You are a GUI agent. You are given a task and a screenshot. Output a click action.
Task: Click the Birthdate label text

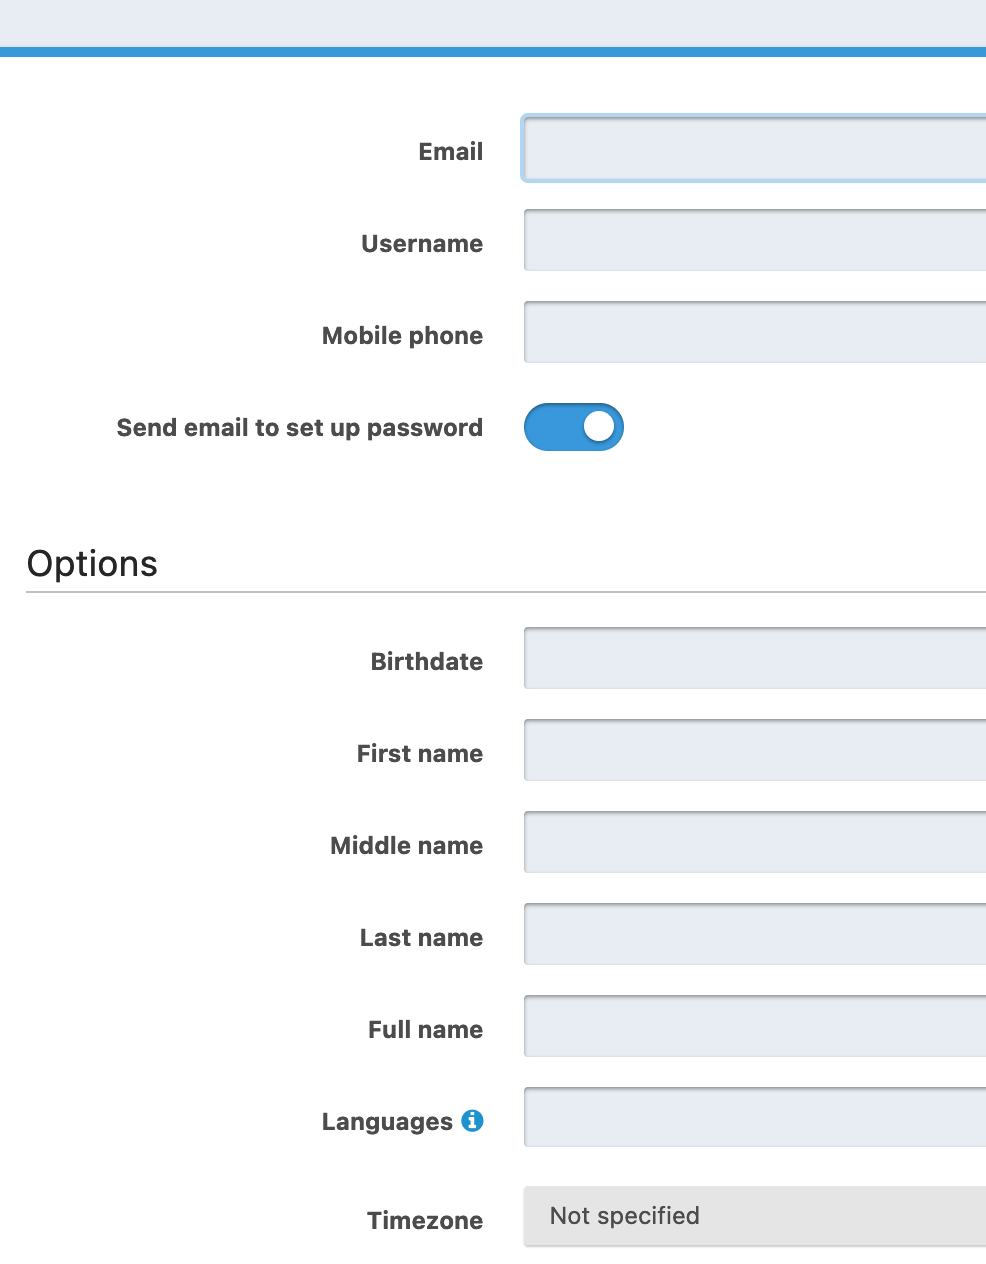426,661
